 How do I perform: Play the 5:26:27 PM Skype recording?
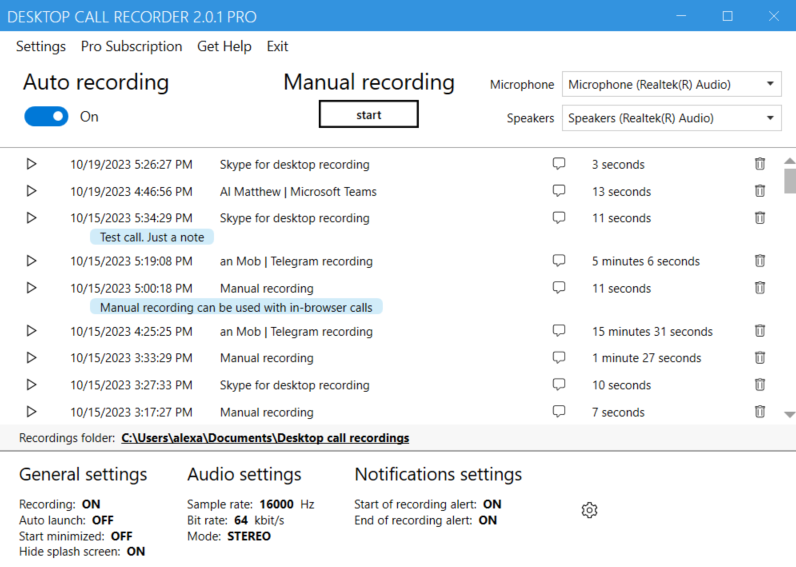click(x=31, y=164)
